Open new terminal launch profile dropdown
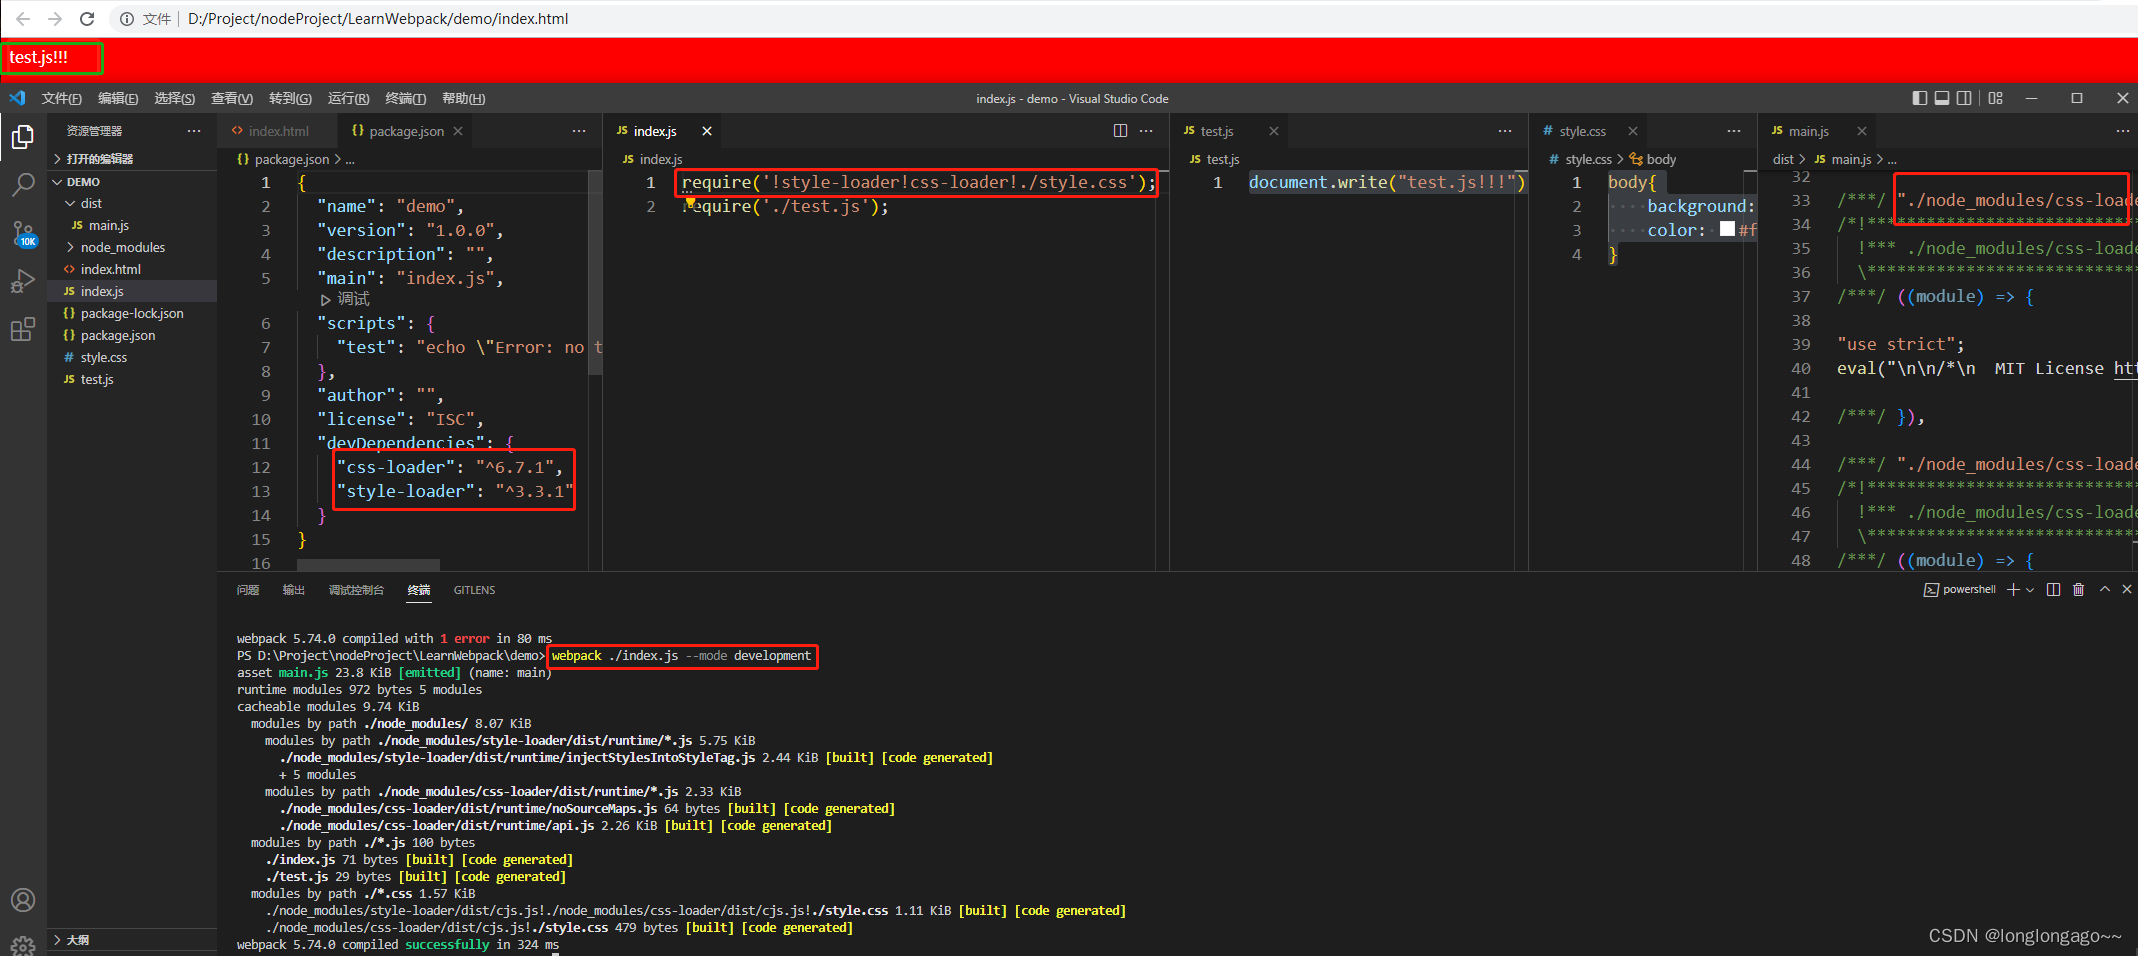Image resolution: width=2138 pixels, height=956 pixels. [x=2030, y=590]
